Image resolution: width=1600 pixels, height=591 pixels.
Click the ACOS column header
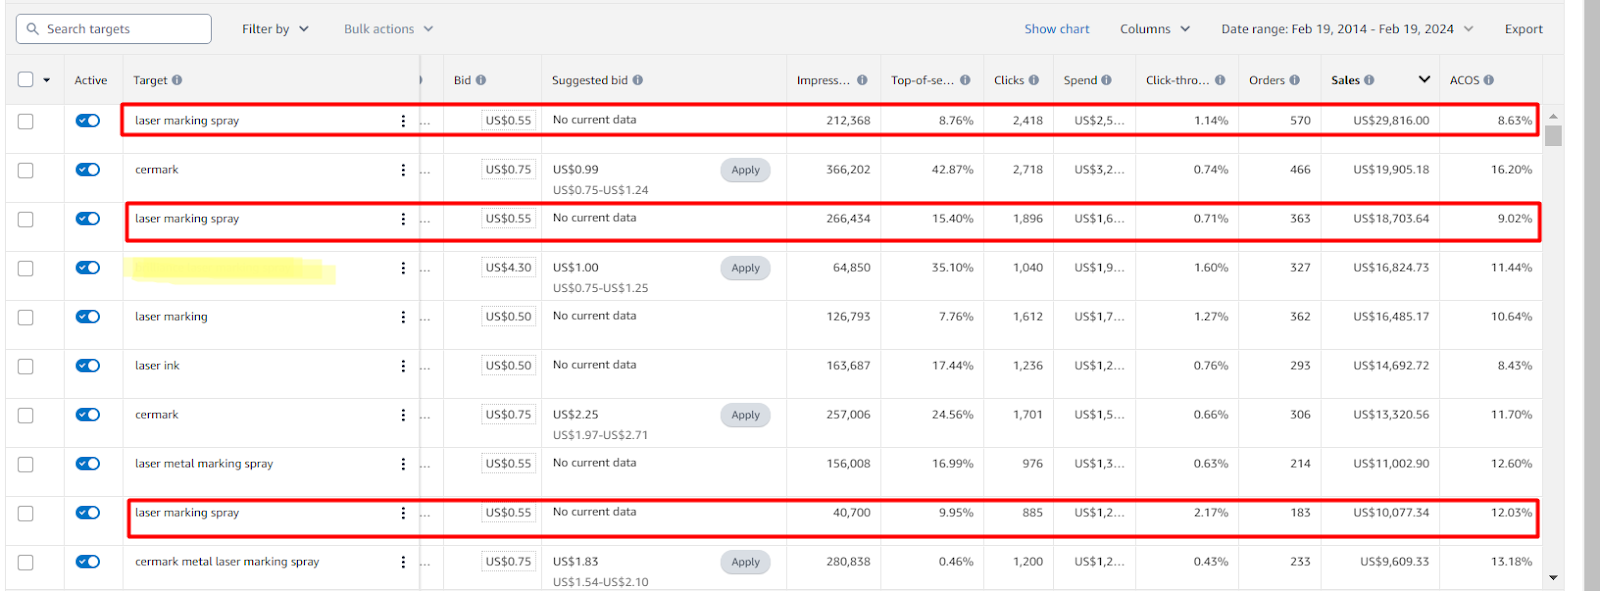[x=1464, y=80]
